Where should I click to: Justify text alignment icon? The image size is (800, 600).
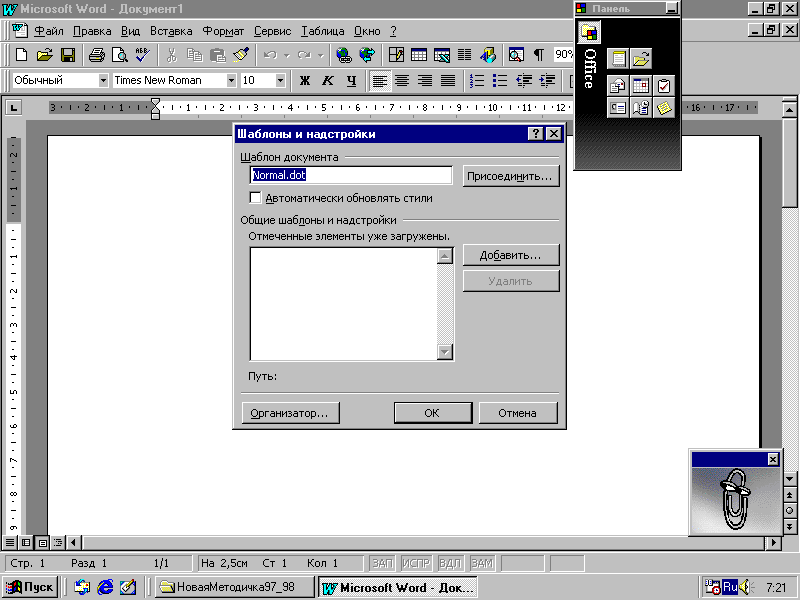[448, 81]
